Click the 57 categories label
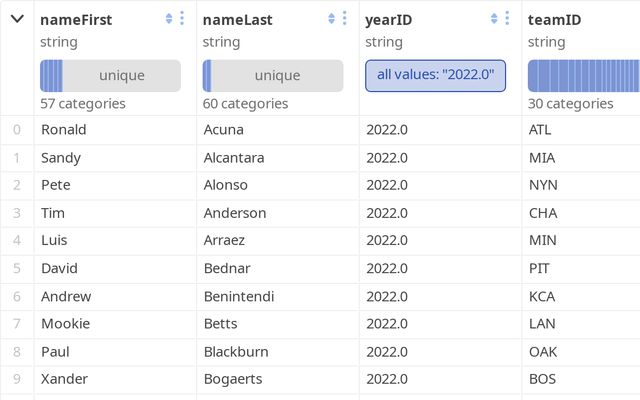The image size is (640, 400). (x=83, y=103)
